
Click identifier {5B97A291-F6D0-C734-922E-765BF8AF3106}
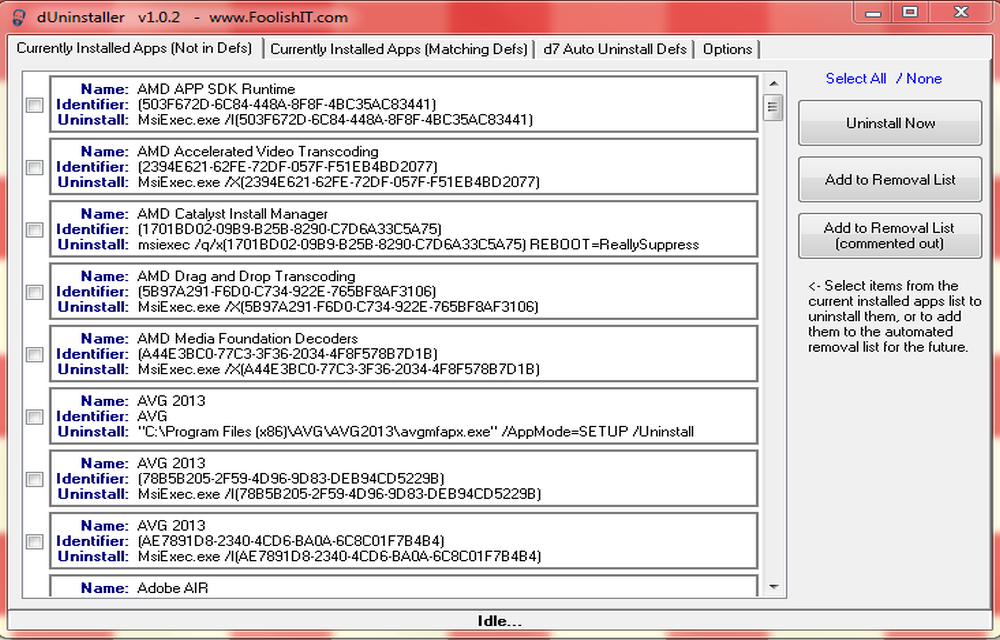[x=286, y=292]
